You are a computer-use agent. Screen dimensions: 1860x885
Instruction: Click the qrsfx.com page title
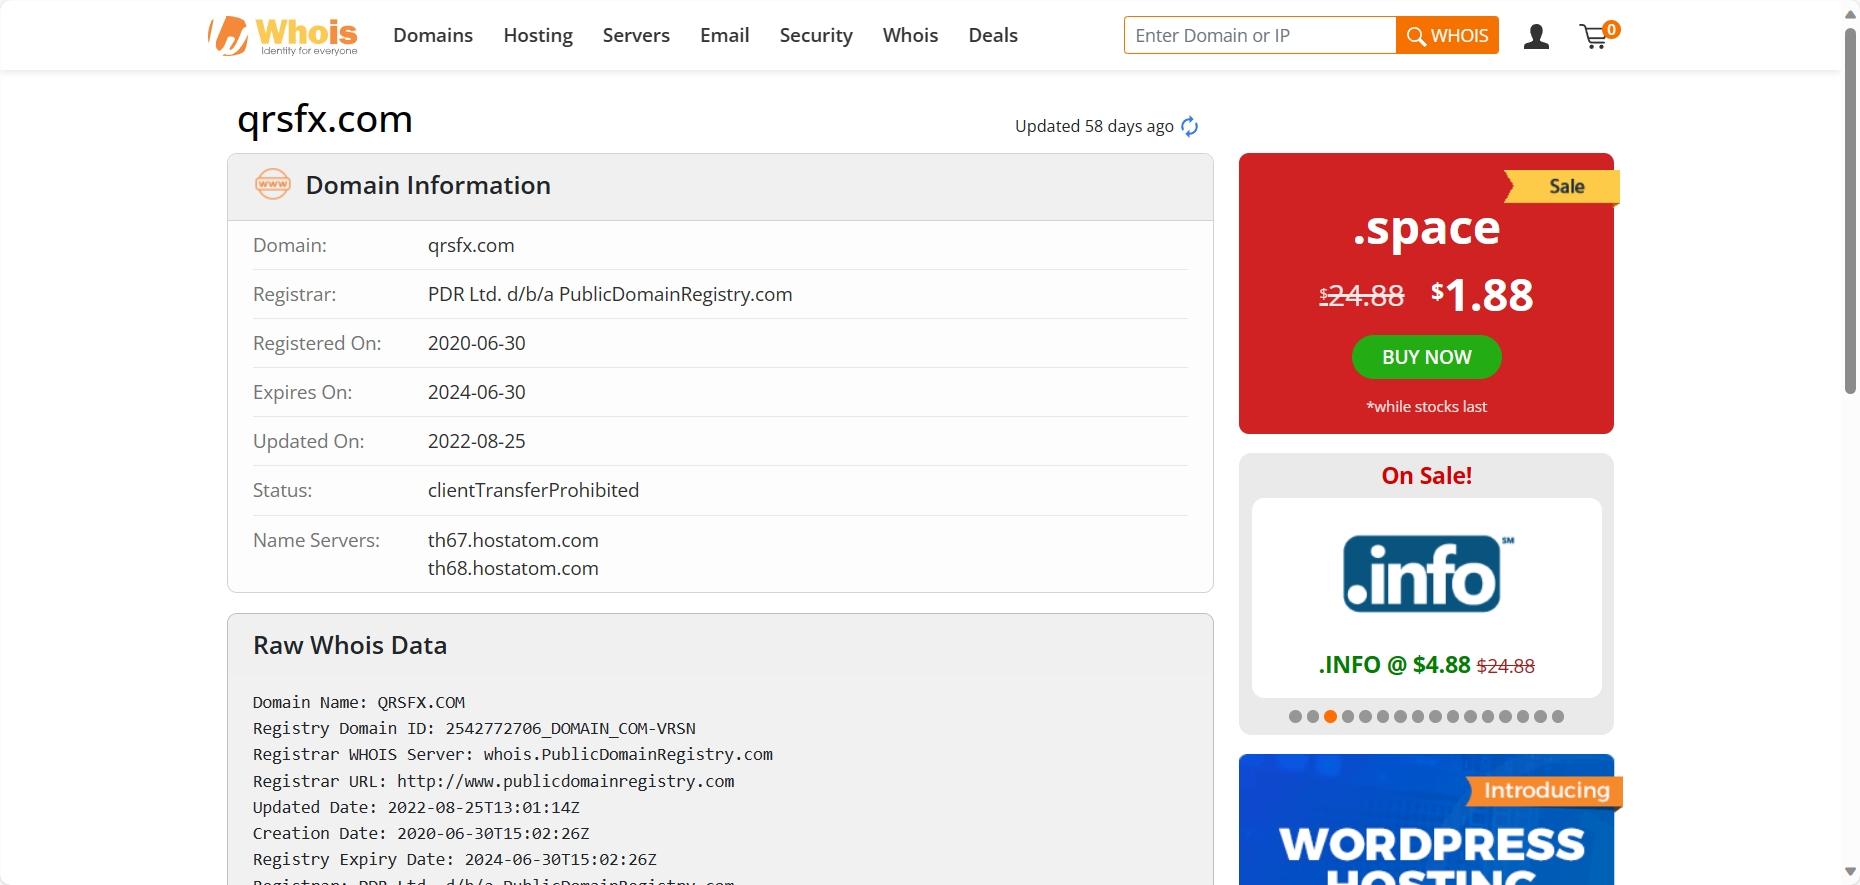[325, 119]
